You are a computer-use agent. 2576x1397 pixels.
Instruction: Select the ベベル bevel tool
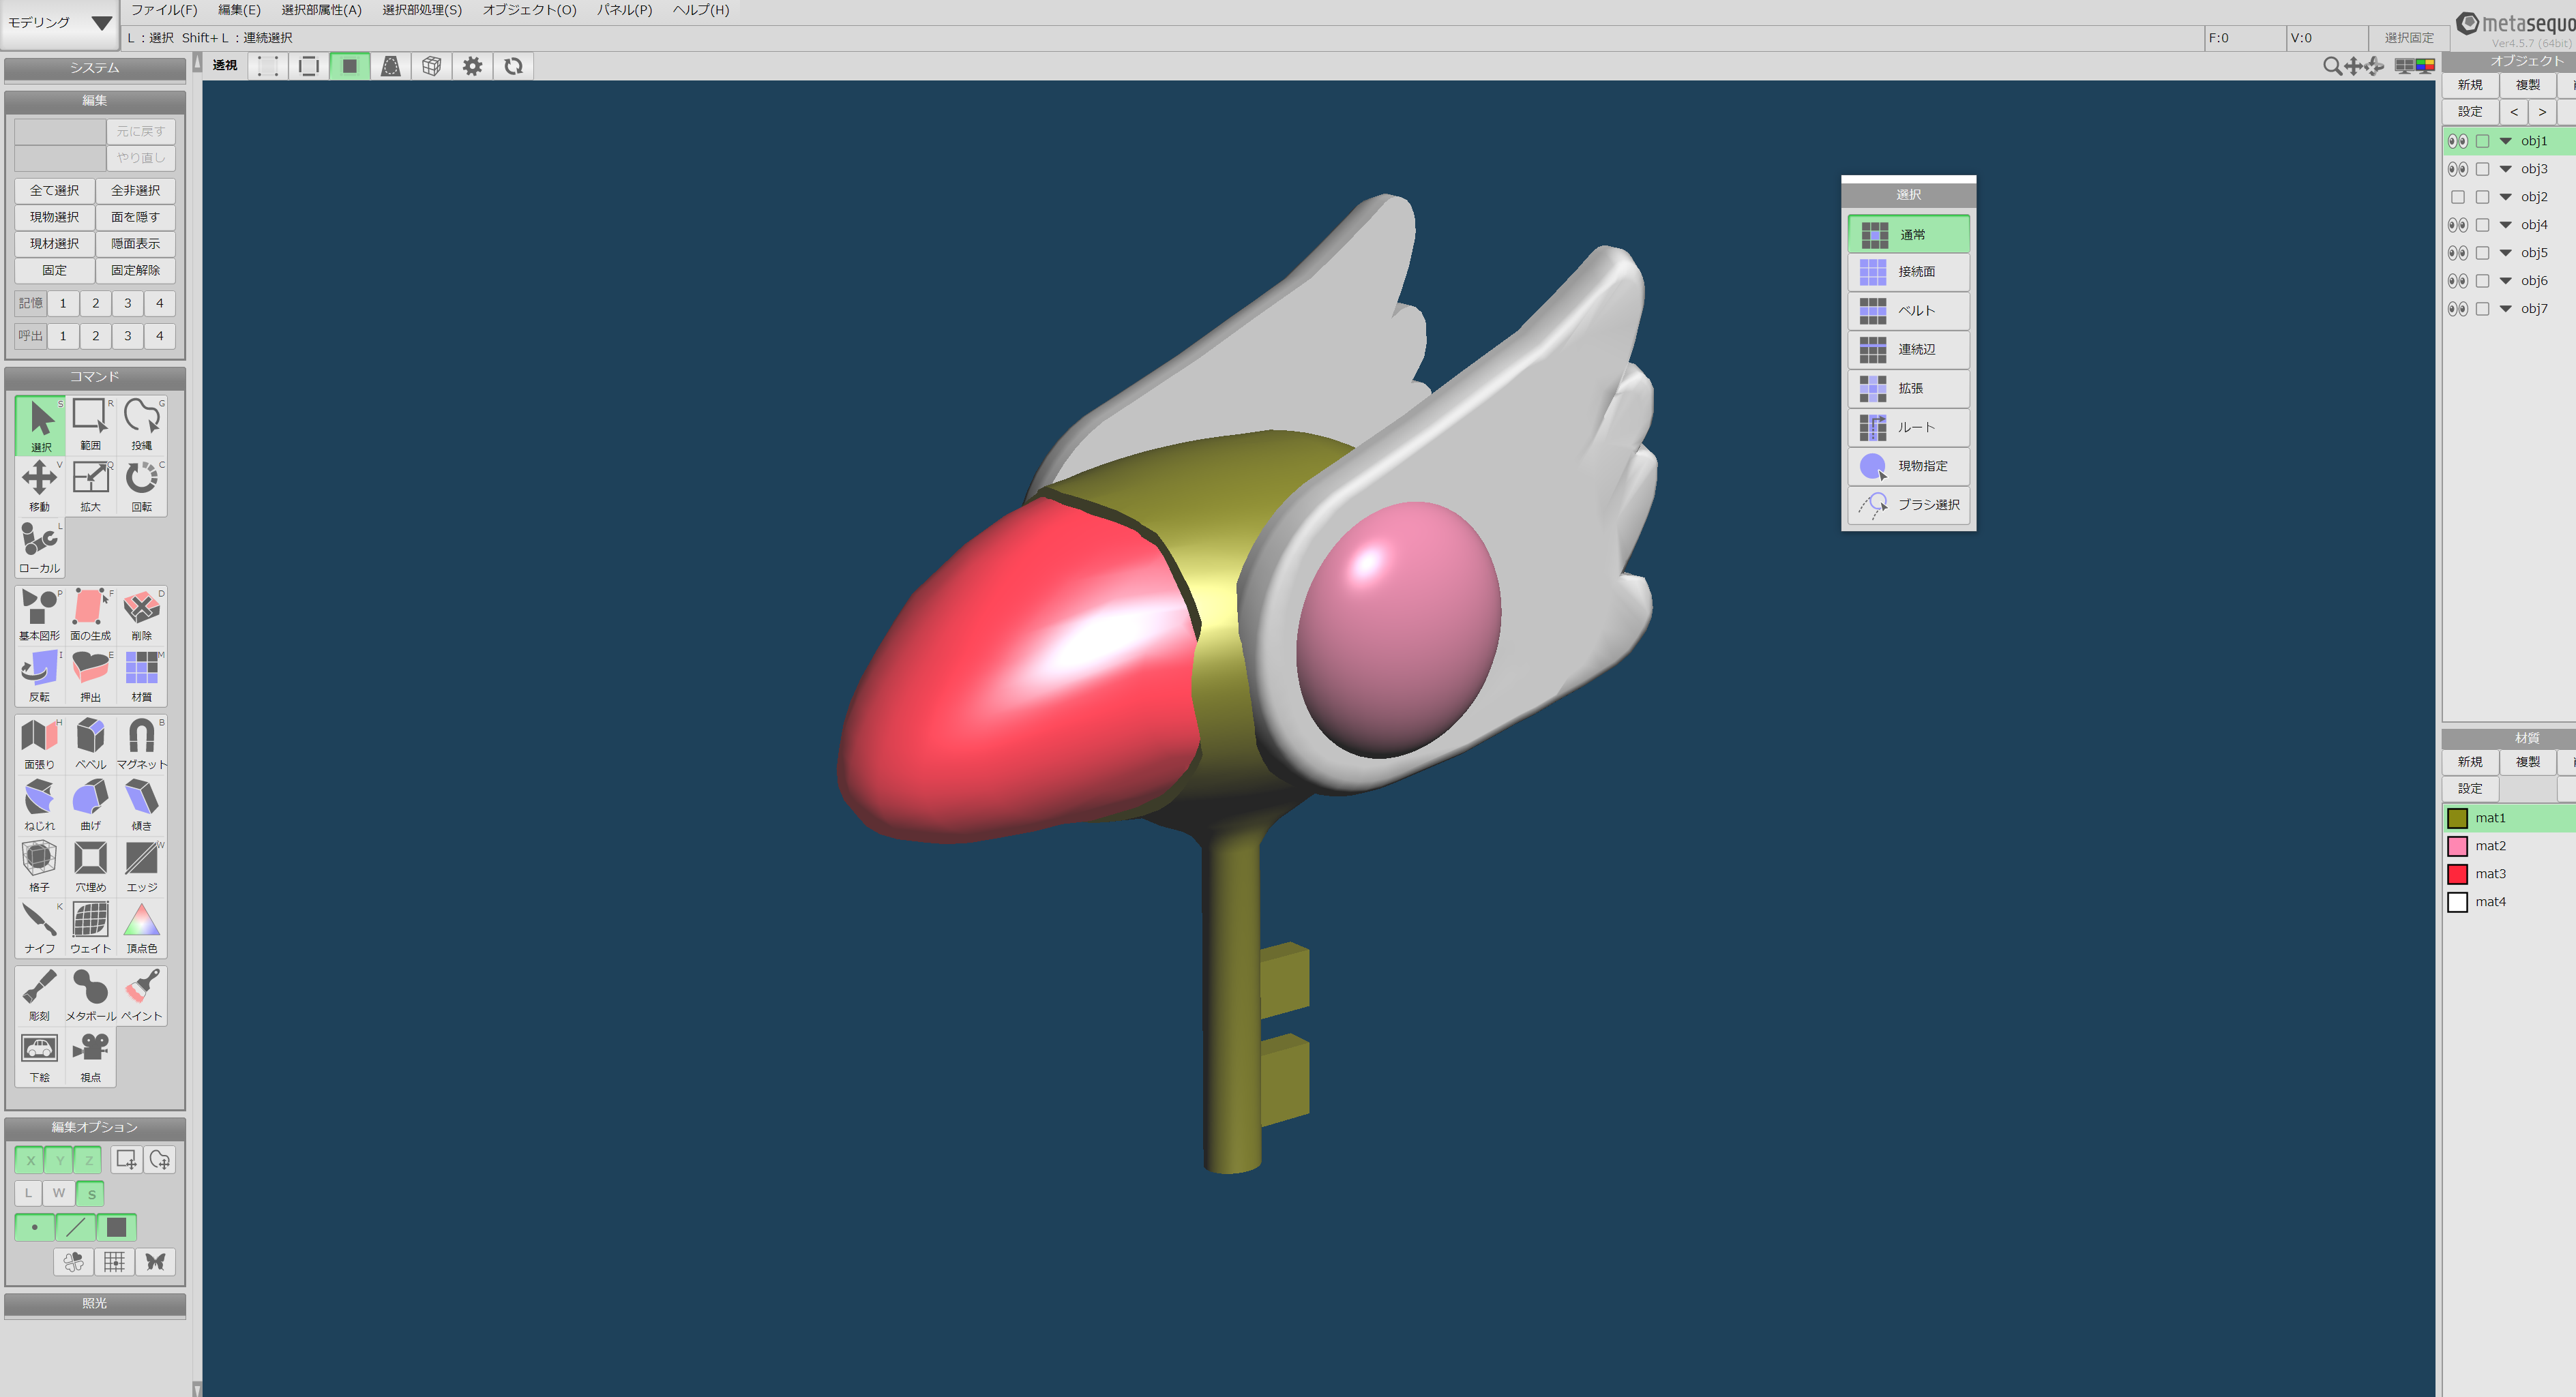click(90, 743)
